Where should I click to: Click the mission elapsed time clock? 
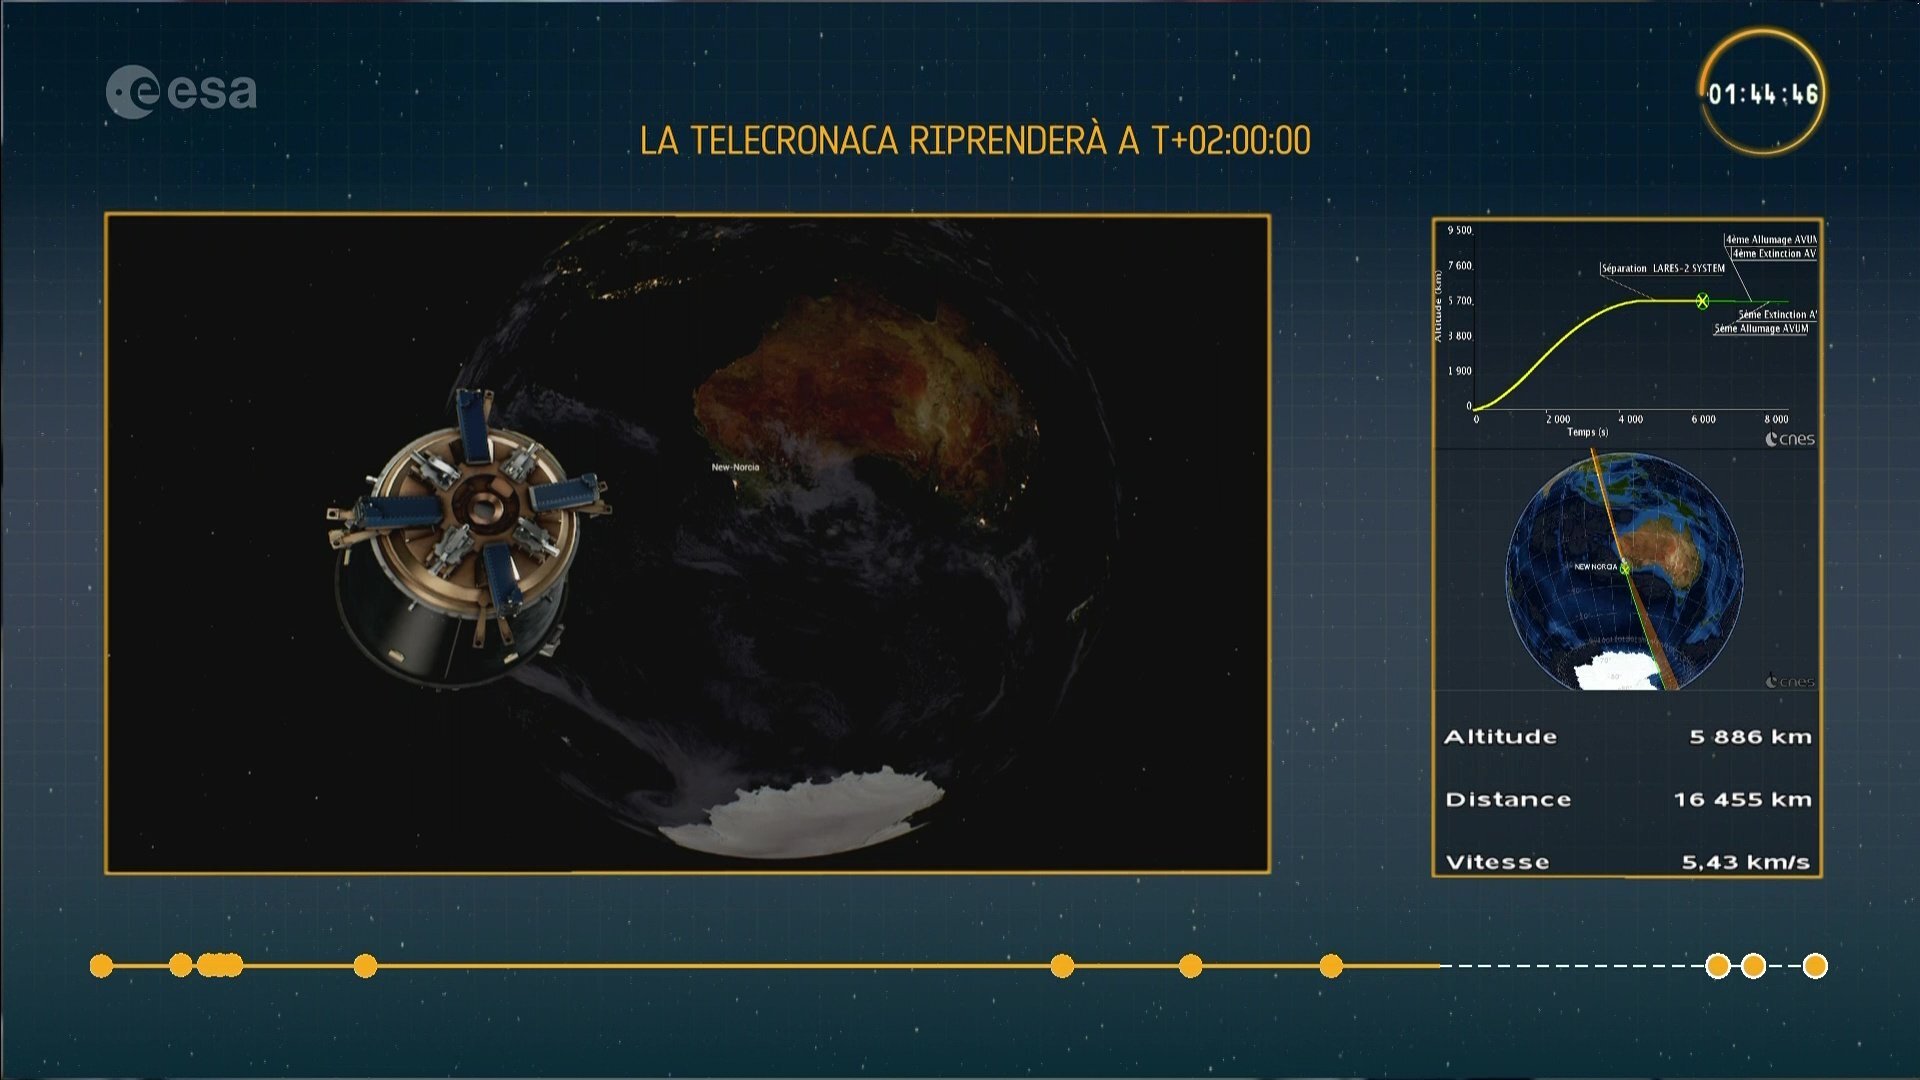tap(1762, 94)
